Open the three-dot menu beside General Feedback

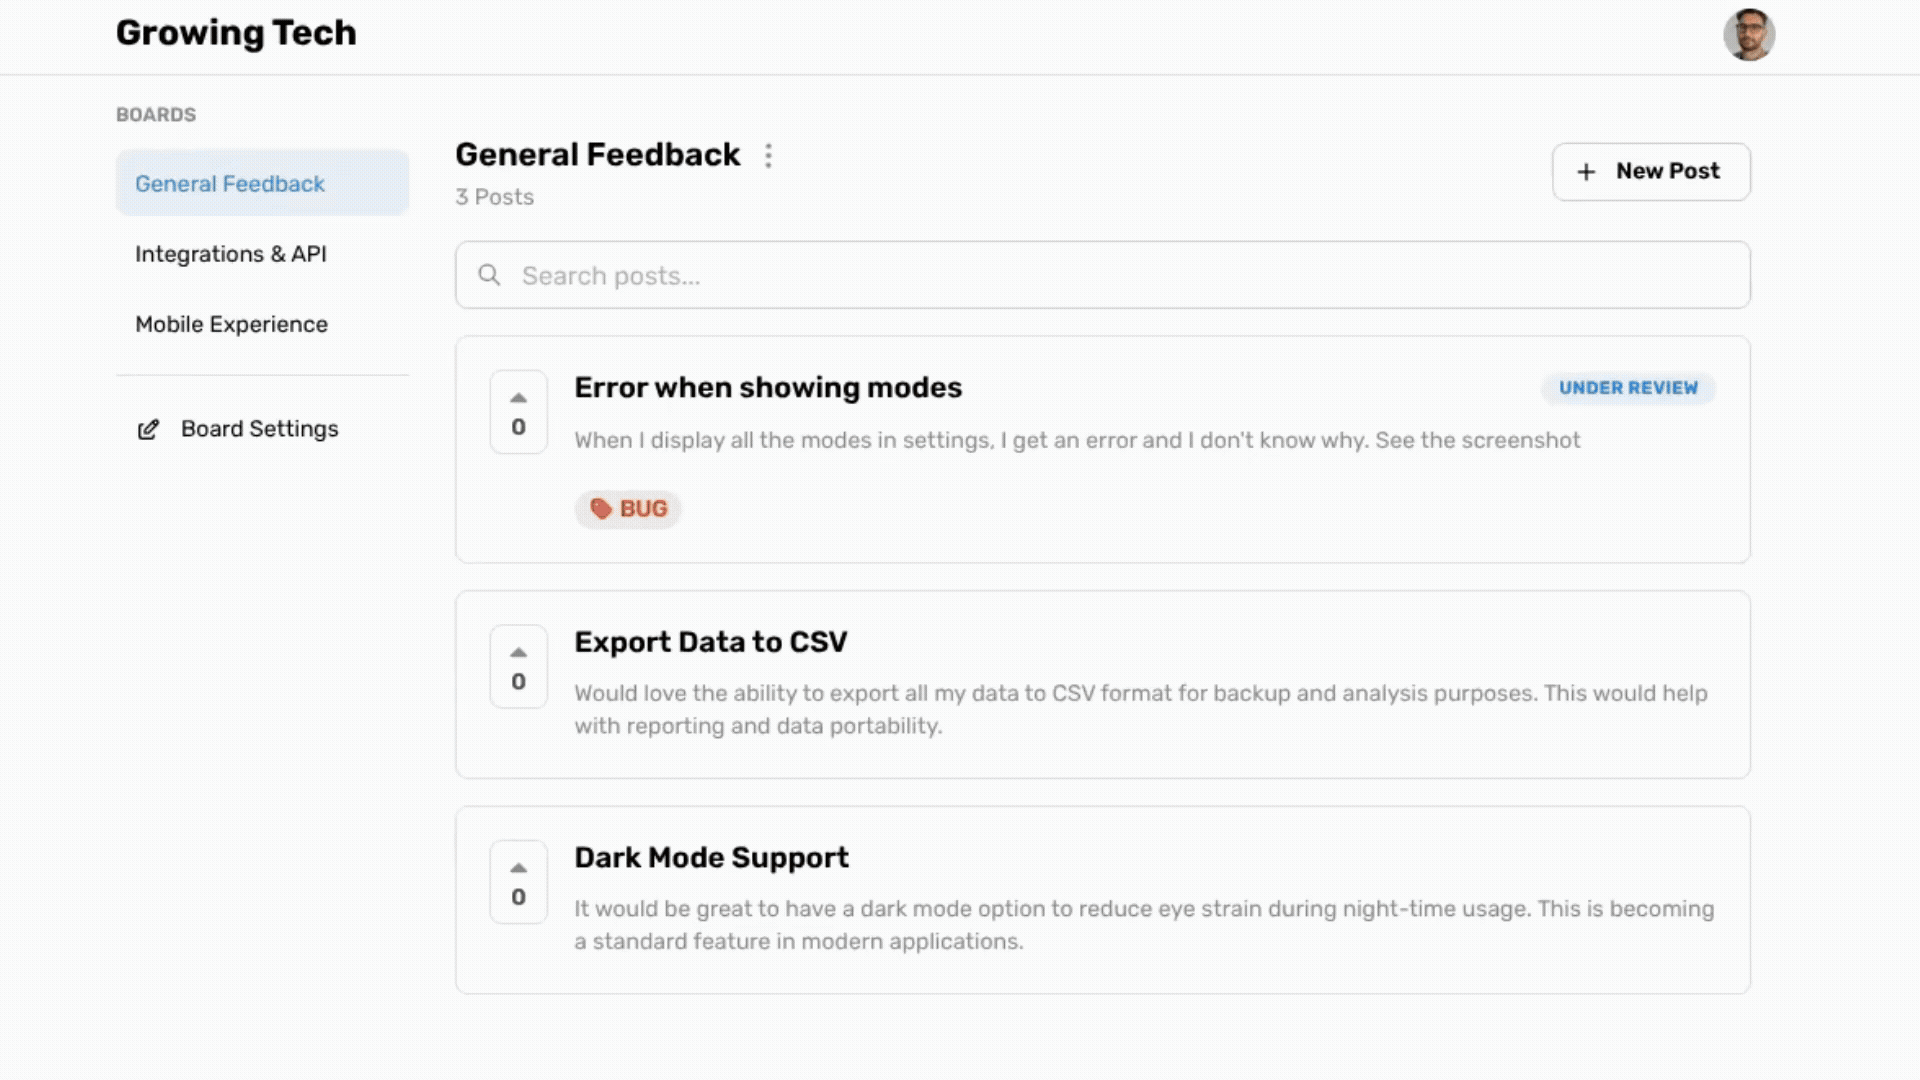(x=768, y=156)
